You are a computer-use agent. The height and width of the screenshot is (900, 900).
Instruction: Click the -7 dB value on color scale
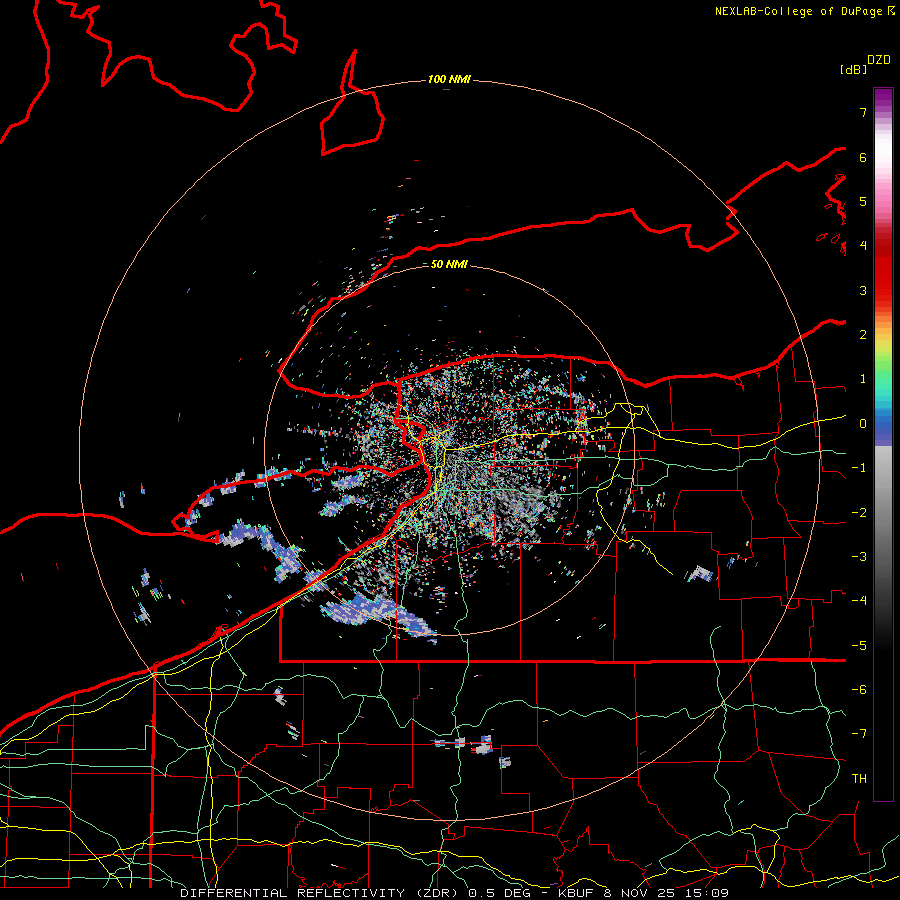pos(859,734)
